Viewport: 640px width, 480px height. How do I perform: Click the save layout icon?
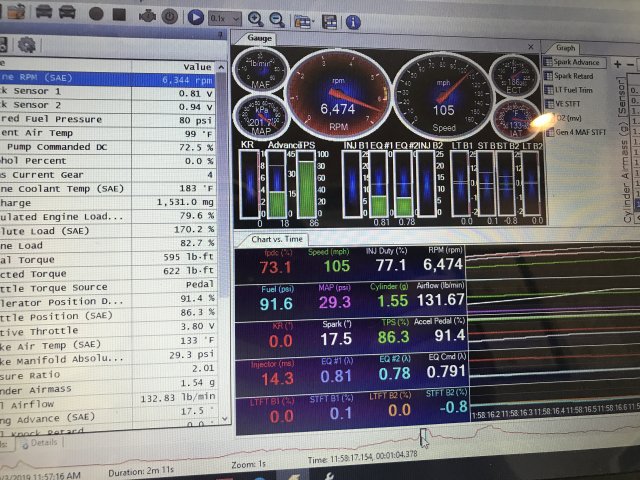(x=329, y=22)
